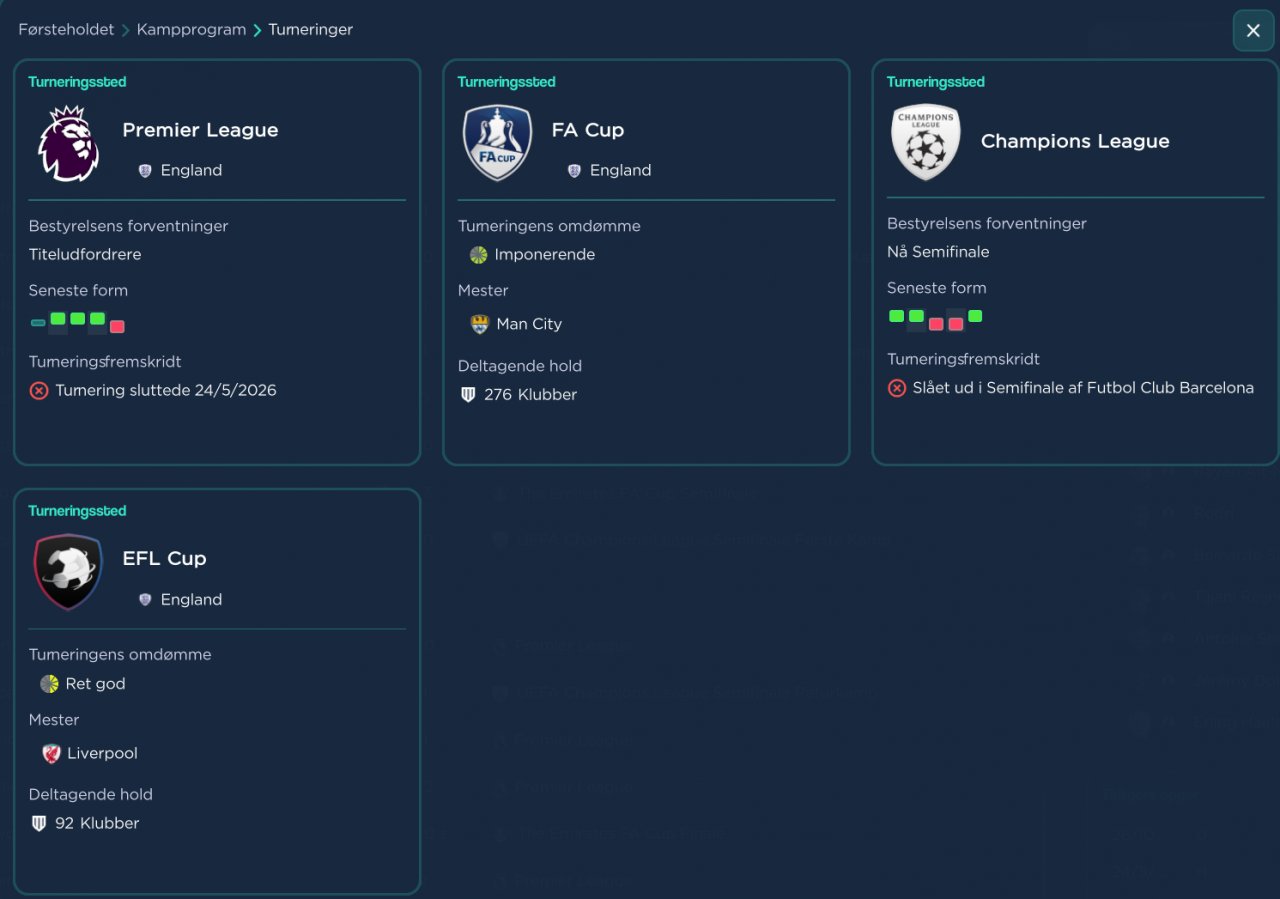Open the Champions League competition title

[1075, 141]
